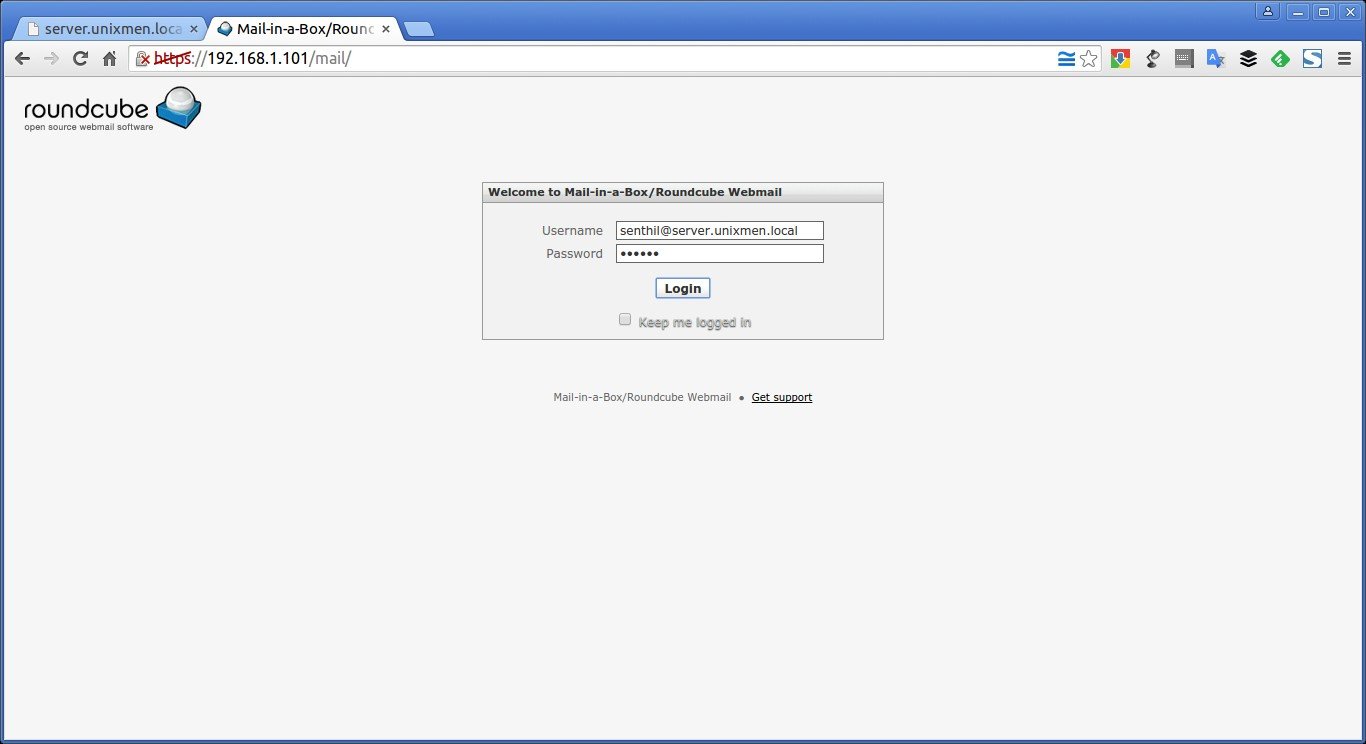Maximize the browser window
The height and width of the screenshot is (744, 1366).
click(x=1324, y=11)
